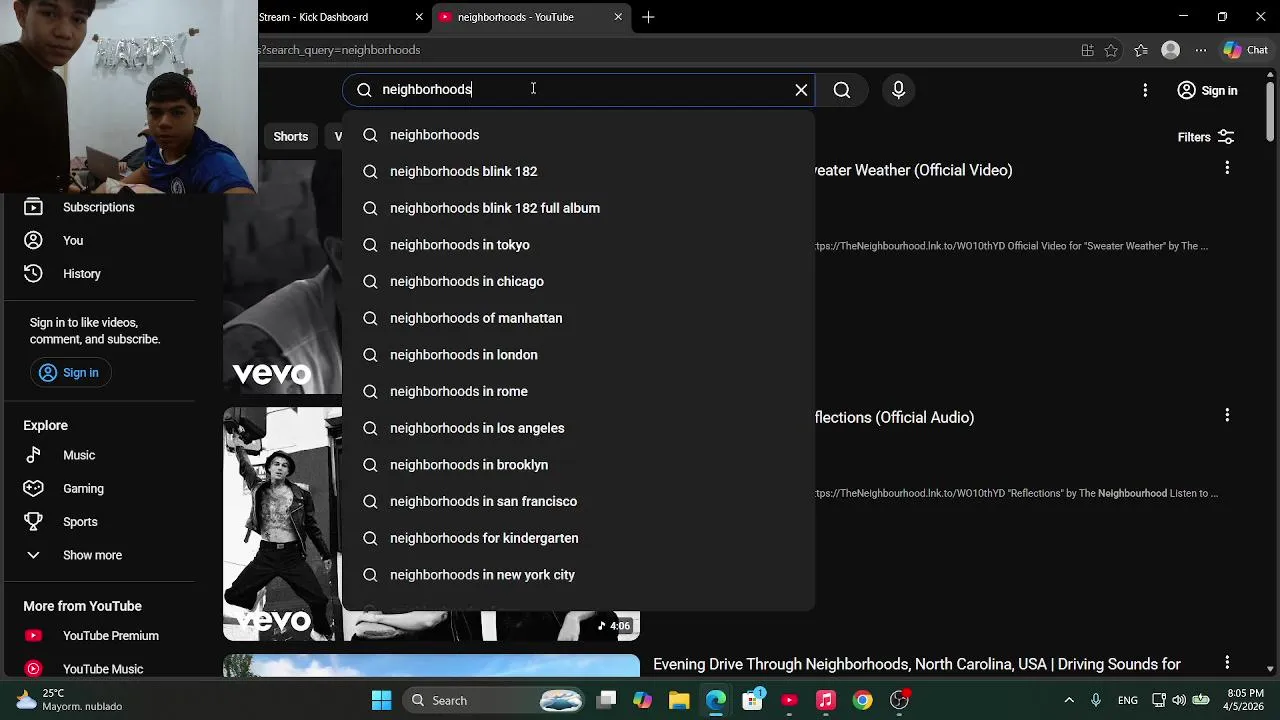Choose suggestion 'neighborhoods in rome'
1280x720 pixels.
pyautogui.click(x=578, y=392)
